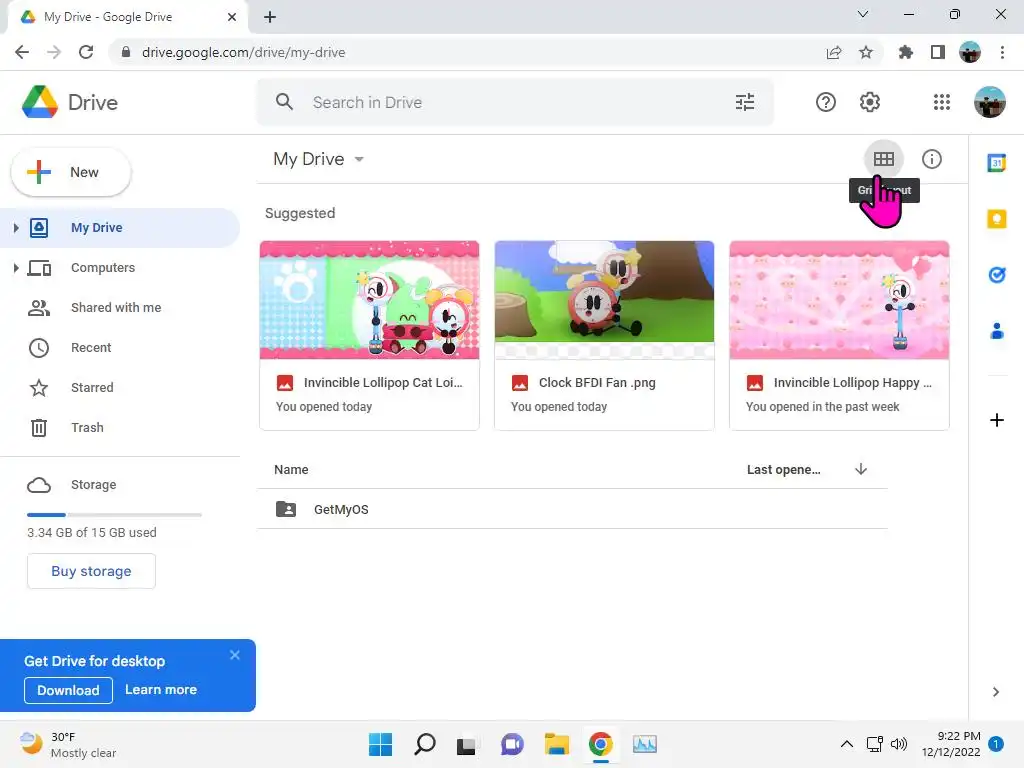1024x768 pixels.
Task: Open a new browser tab
Action: point(270,17)
